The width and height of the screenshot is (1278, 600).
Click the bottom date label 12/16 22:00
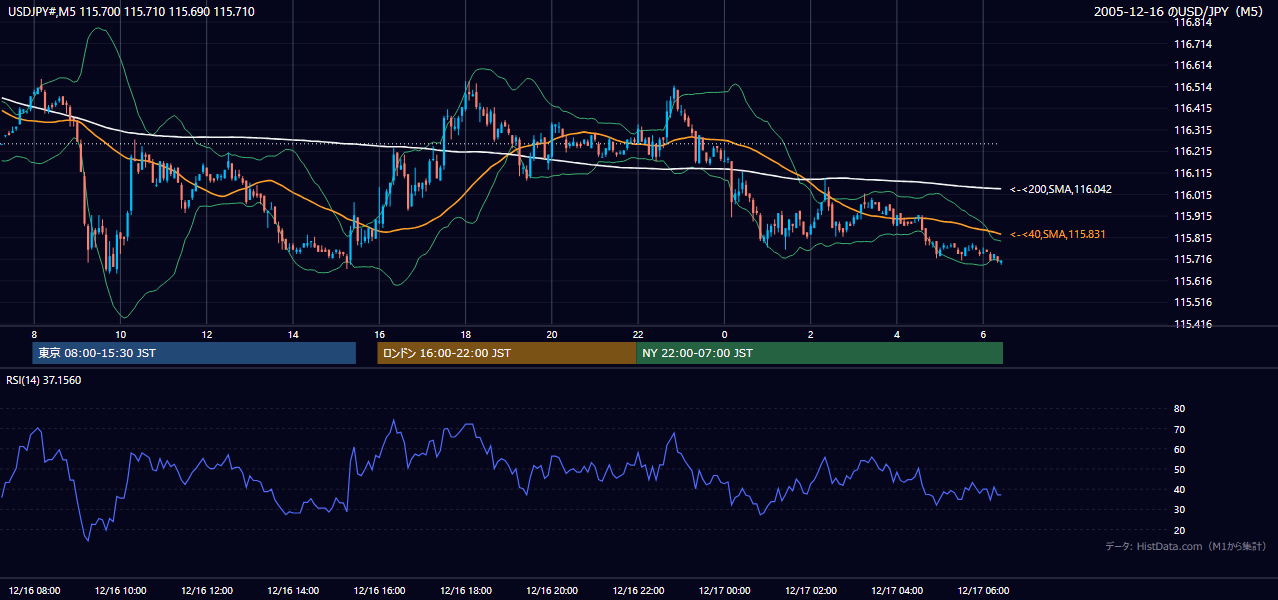click(638, 591)
